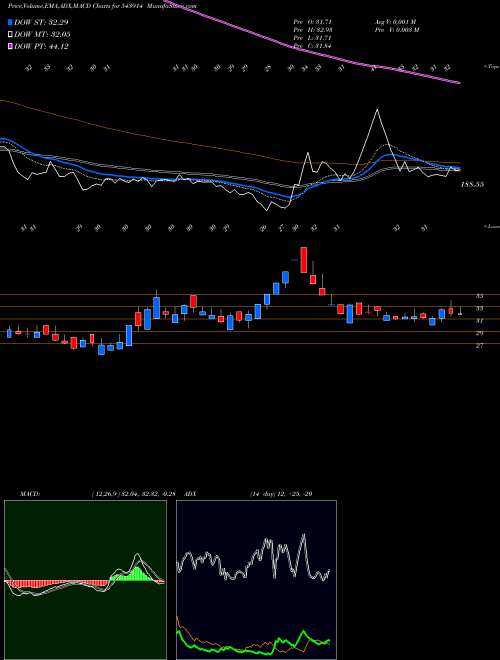Click the 31 price axis label
The width and height of the screenshot is (500, 660).
pos(479,321)
